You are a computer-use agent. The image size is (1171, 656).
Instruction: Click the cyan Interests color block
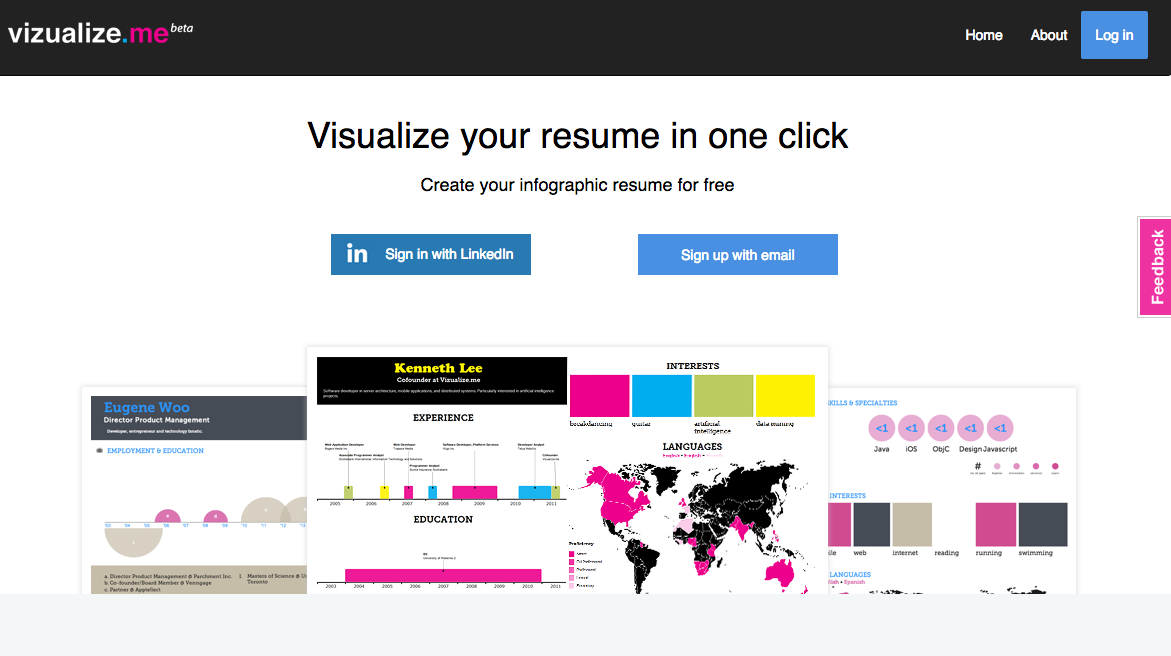coord(661,395)
